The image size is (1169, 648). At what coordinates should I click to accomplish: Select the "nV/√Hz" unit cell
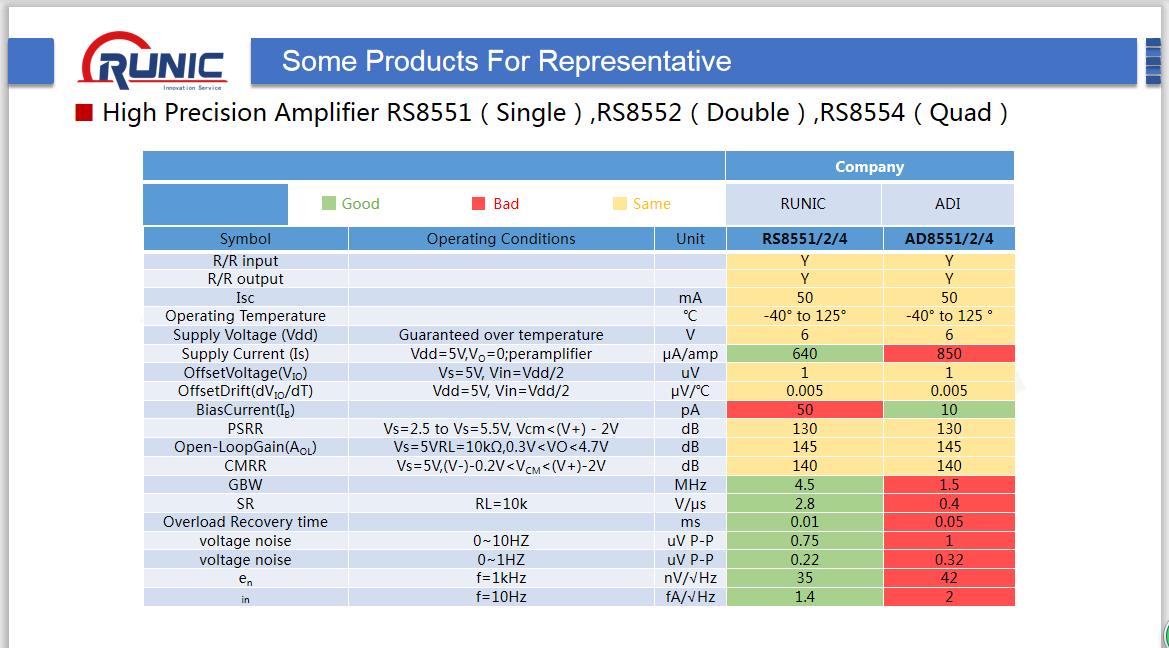pyautogui.click(x=690, y=578)
